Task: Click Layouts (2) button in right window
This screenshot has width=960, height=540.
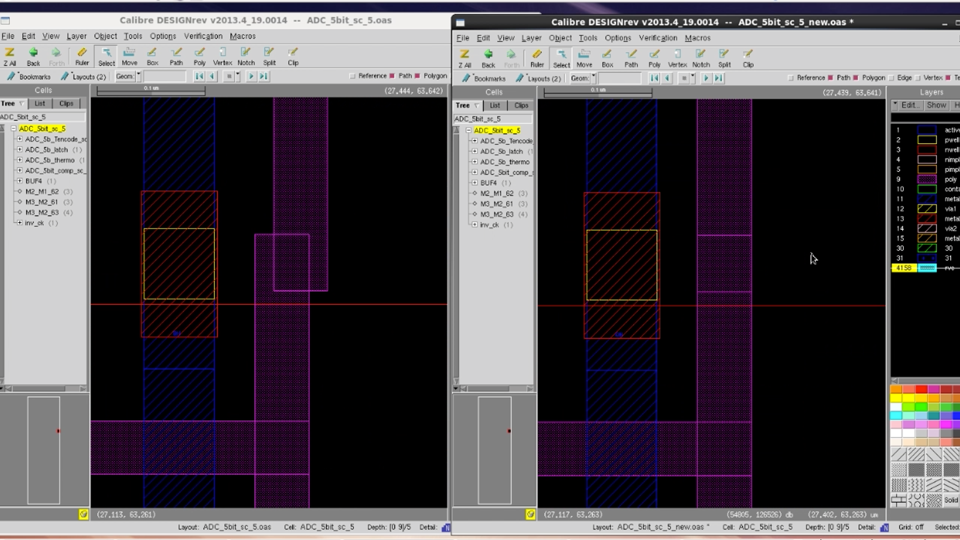Action: tap(538, 78)
